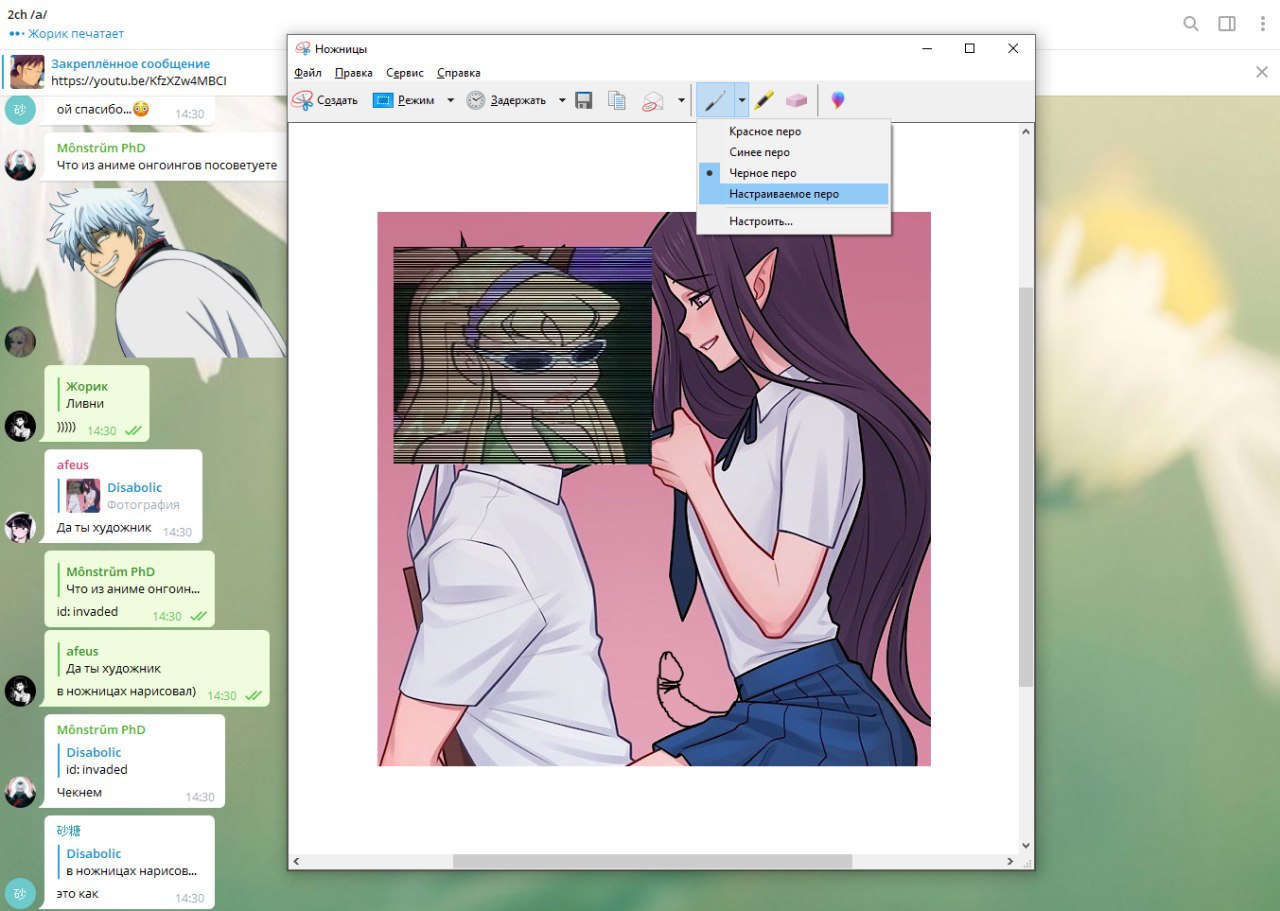Image resolution: width=1280 pixels, height=911 pixels.
Task: Expand the Режим dropdown arrow
Action: pos(450,100)
